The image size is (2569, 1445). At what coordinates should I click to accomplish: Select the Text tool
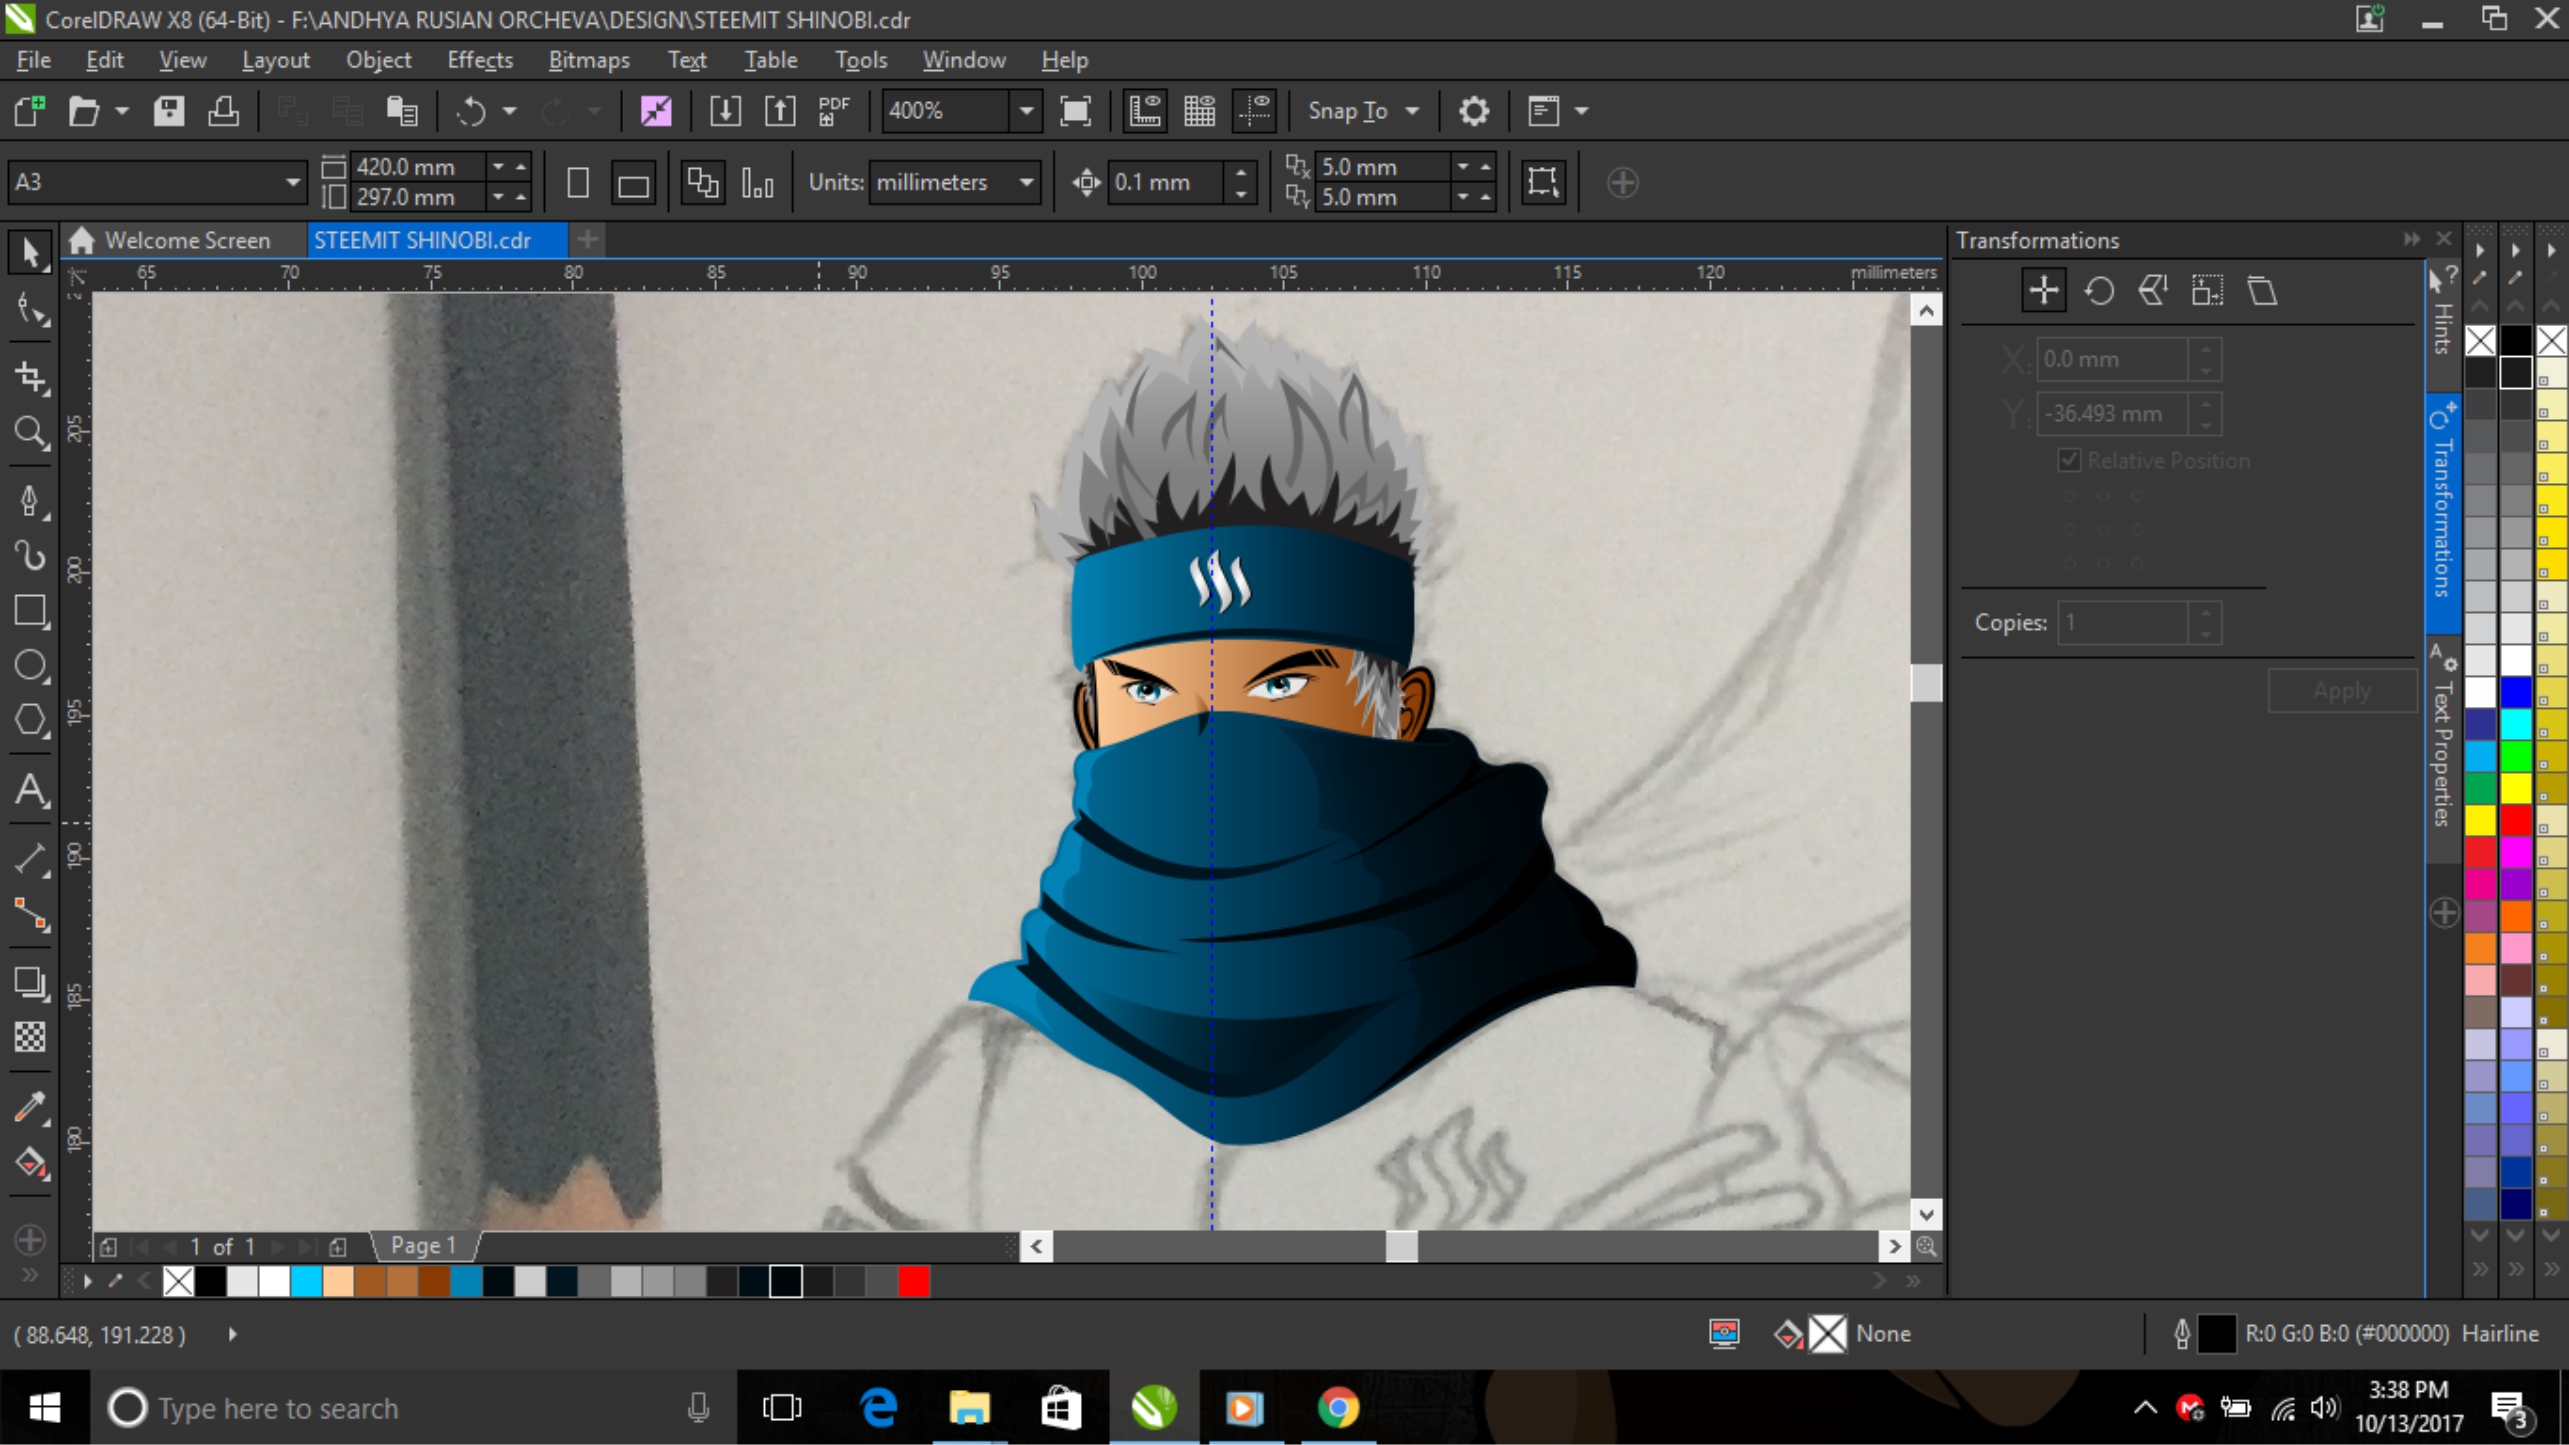[30, 790]
